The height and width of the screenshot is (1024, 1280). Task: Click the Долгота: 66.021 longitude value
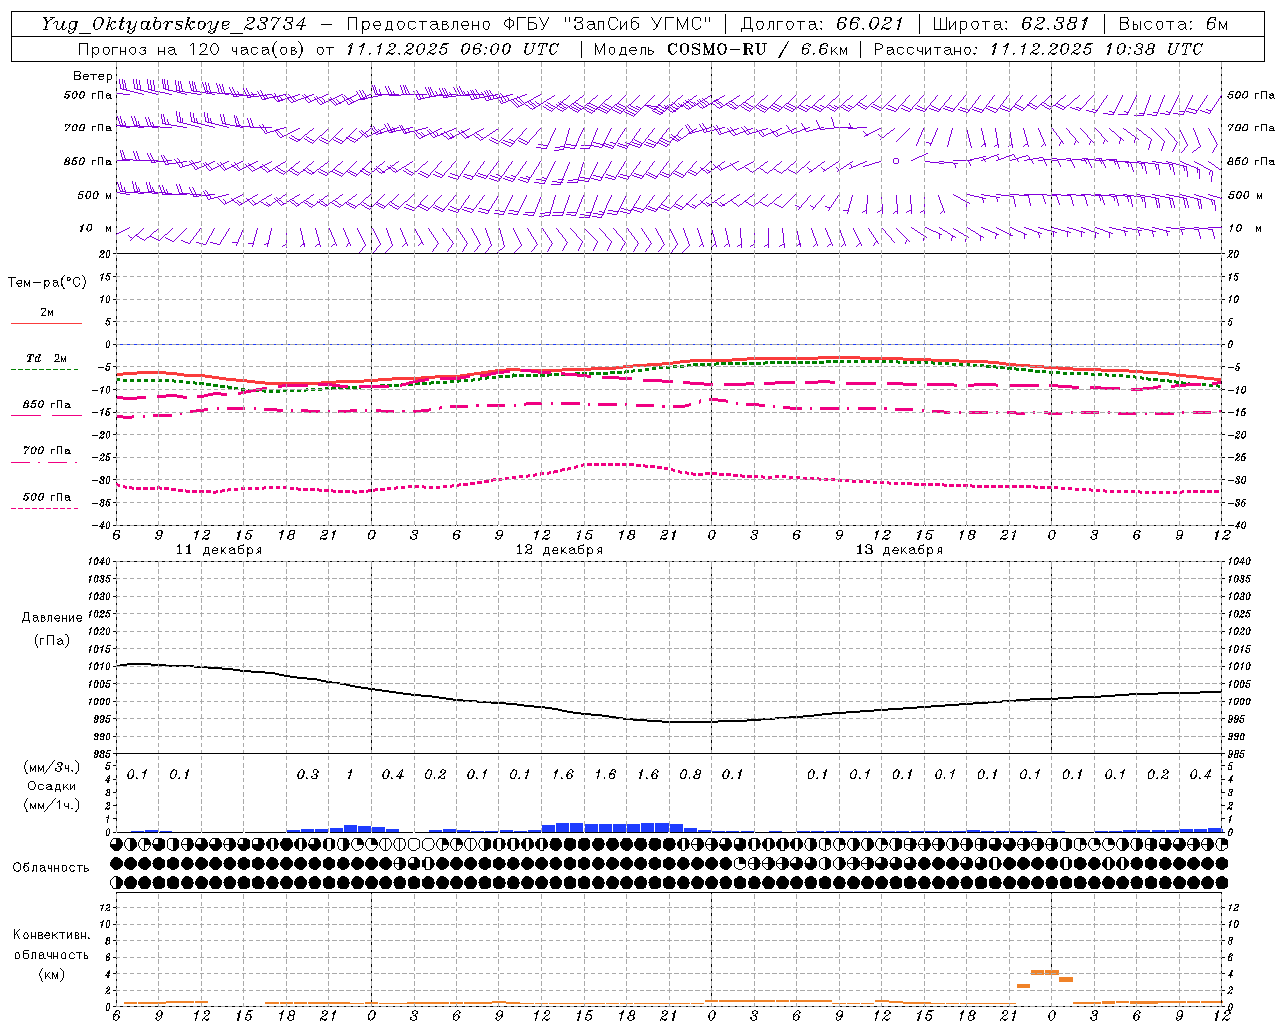[x=821, y=24]
